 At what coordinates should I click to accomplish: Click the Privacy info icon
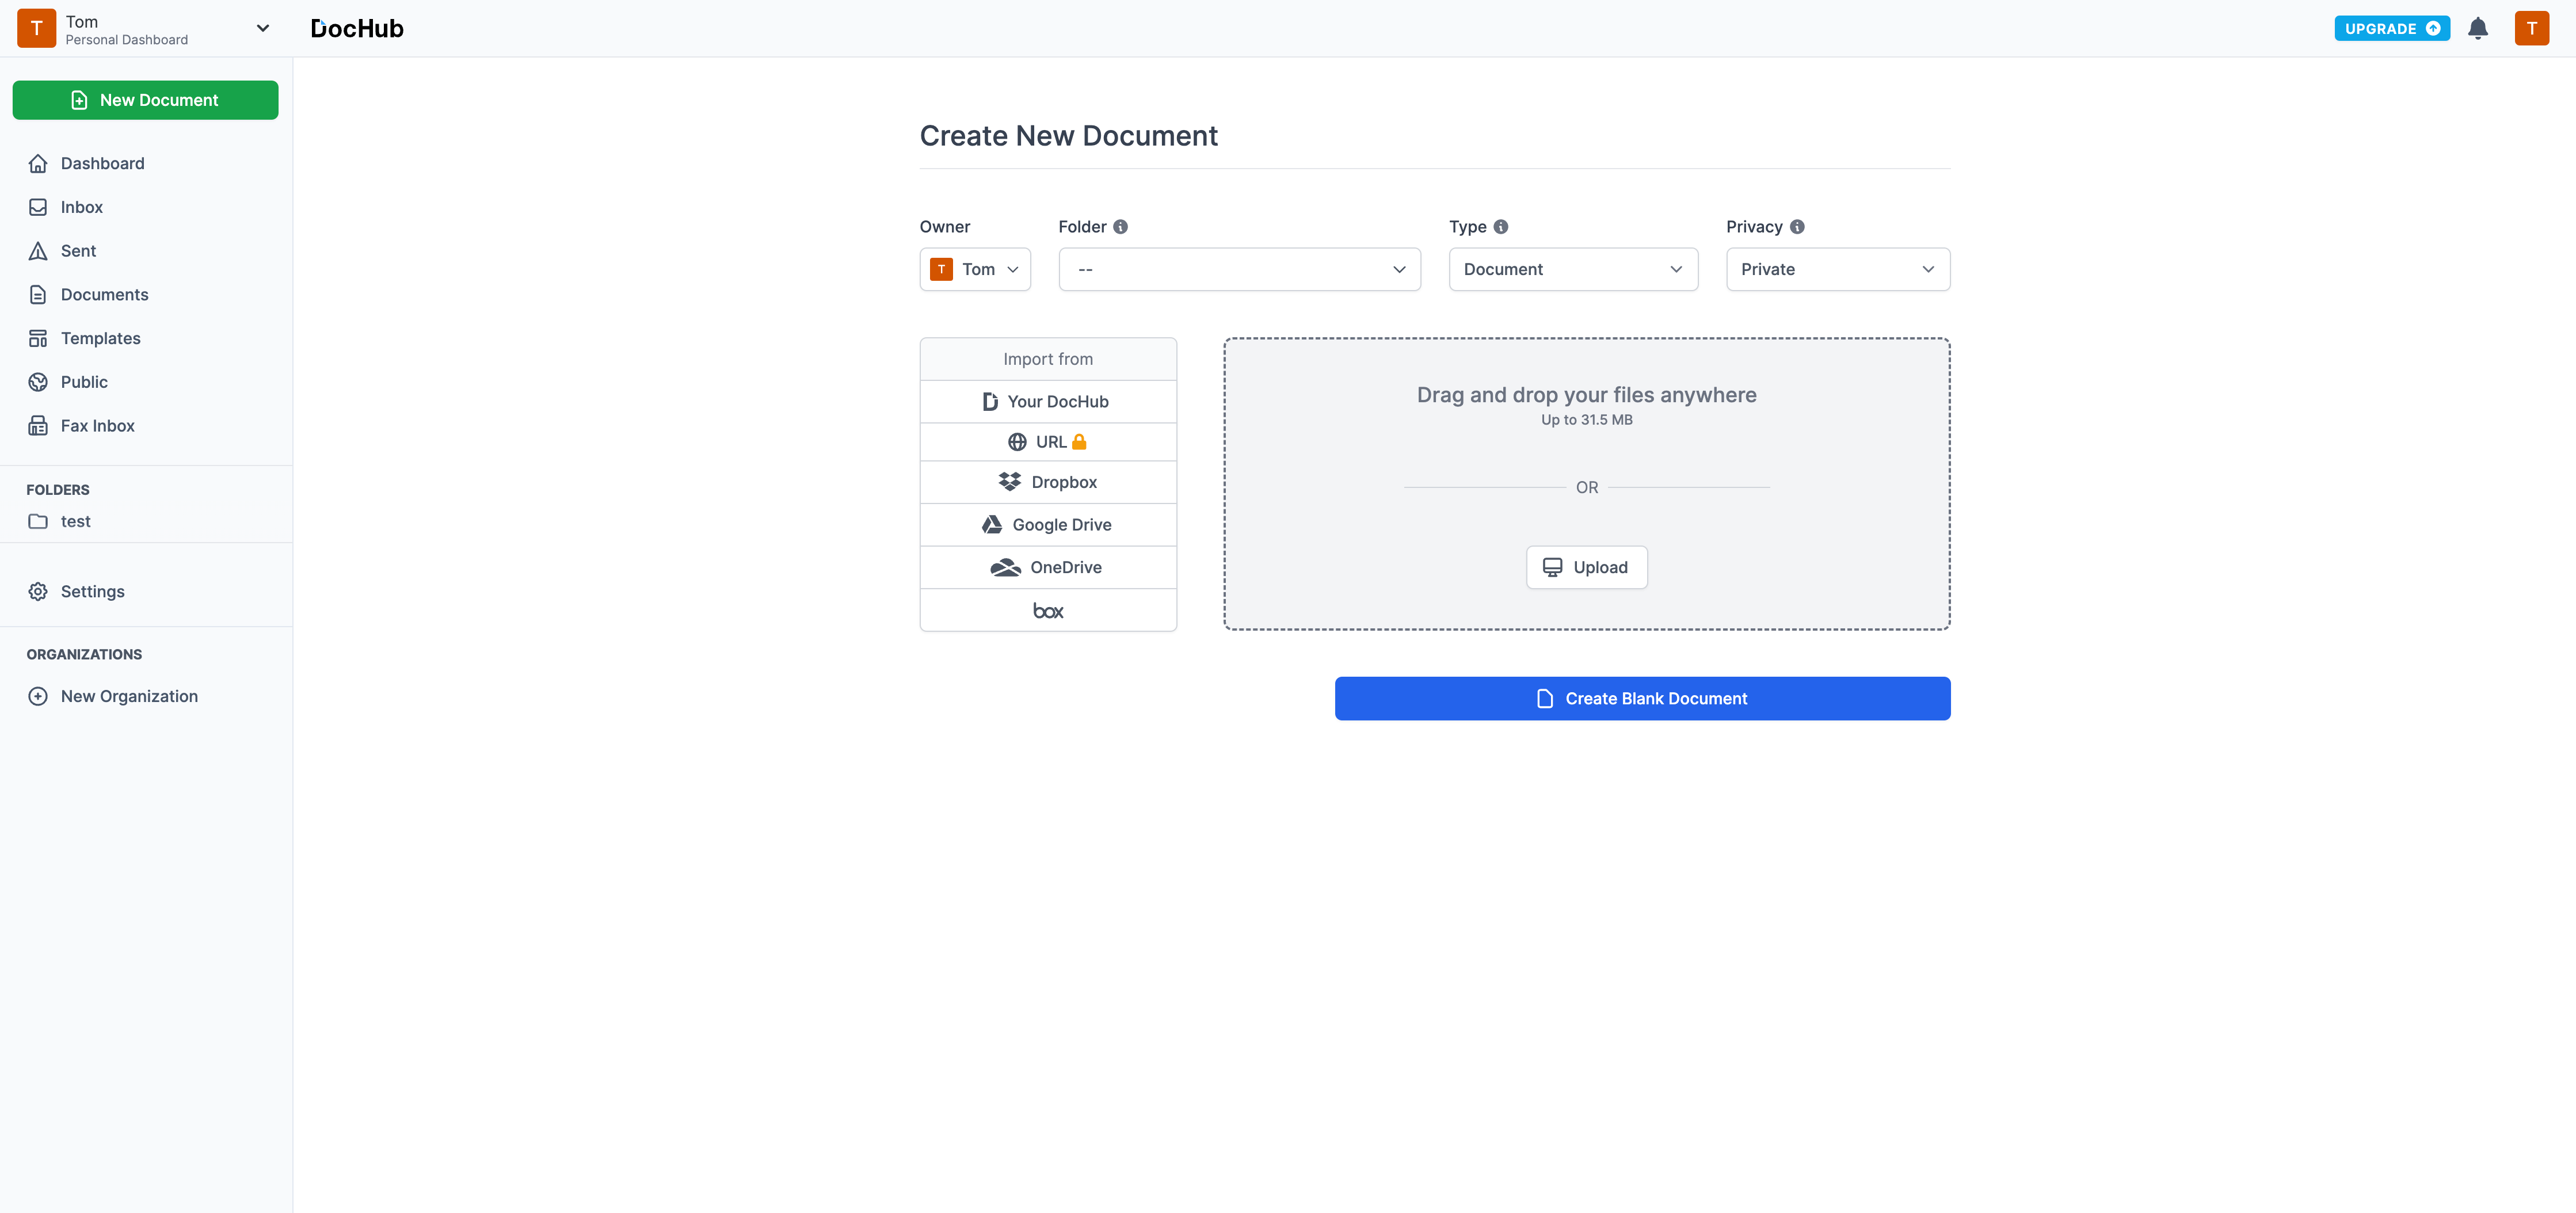pyautogui.click(x=1796, y=227)
